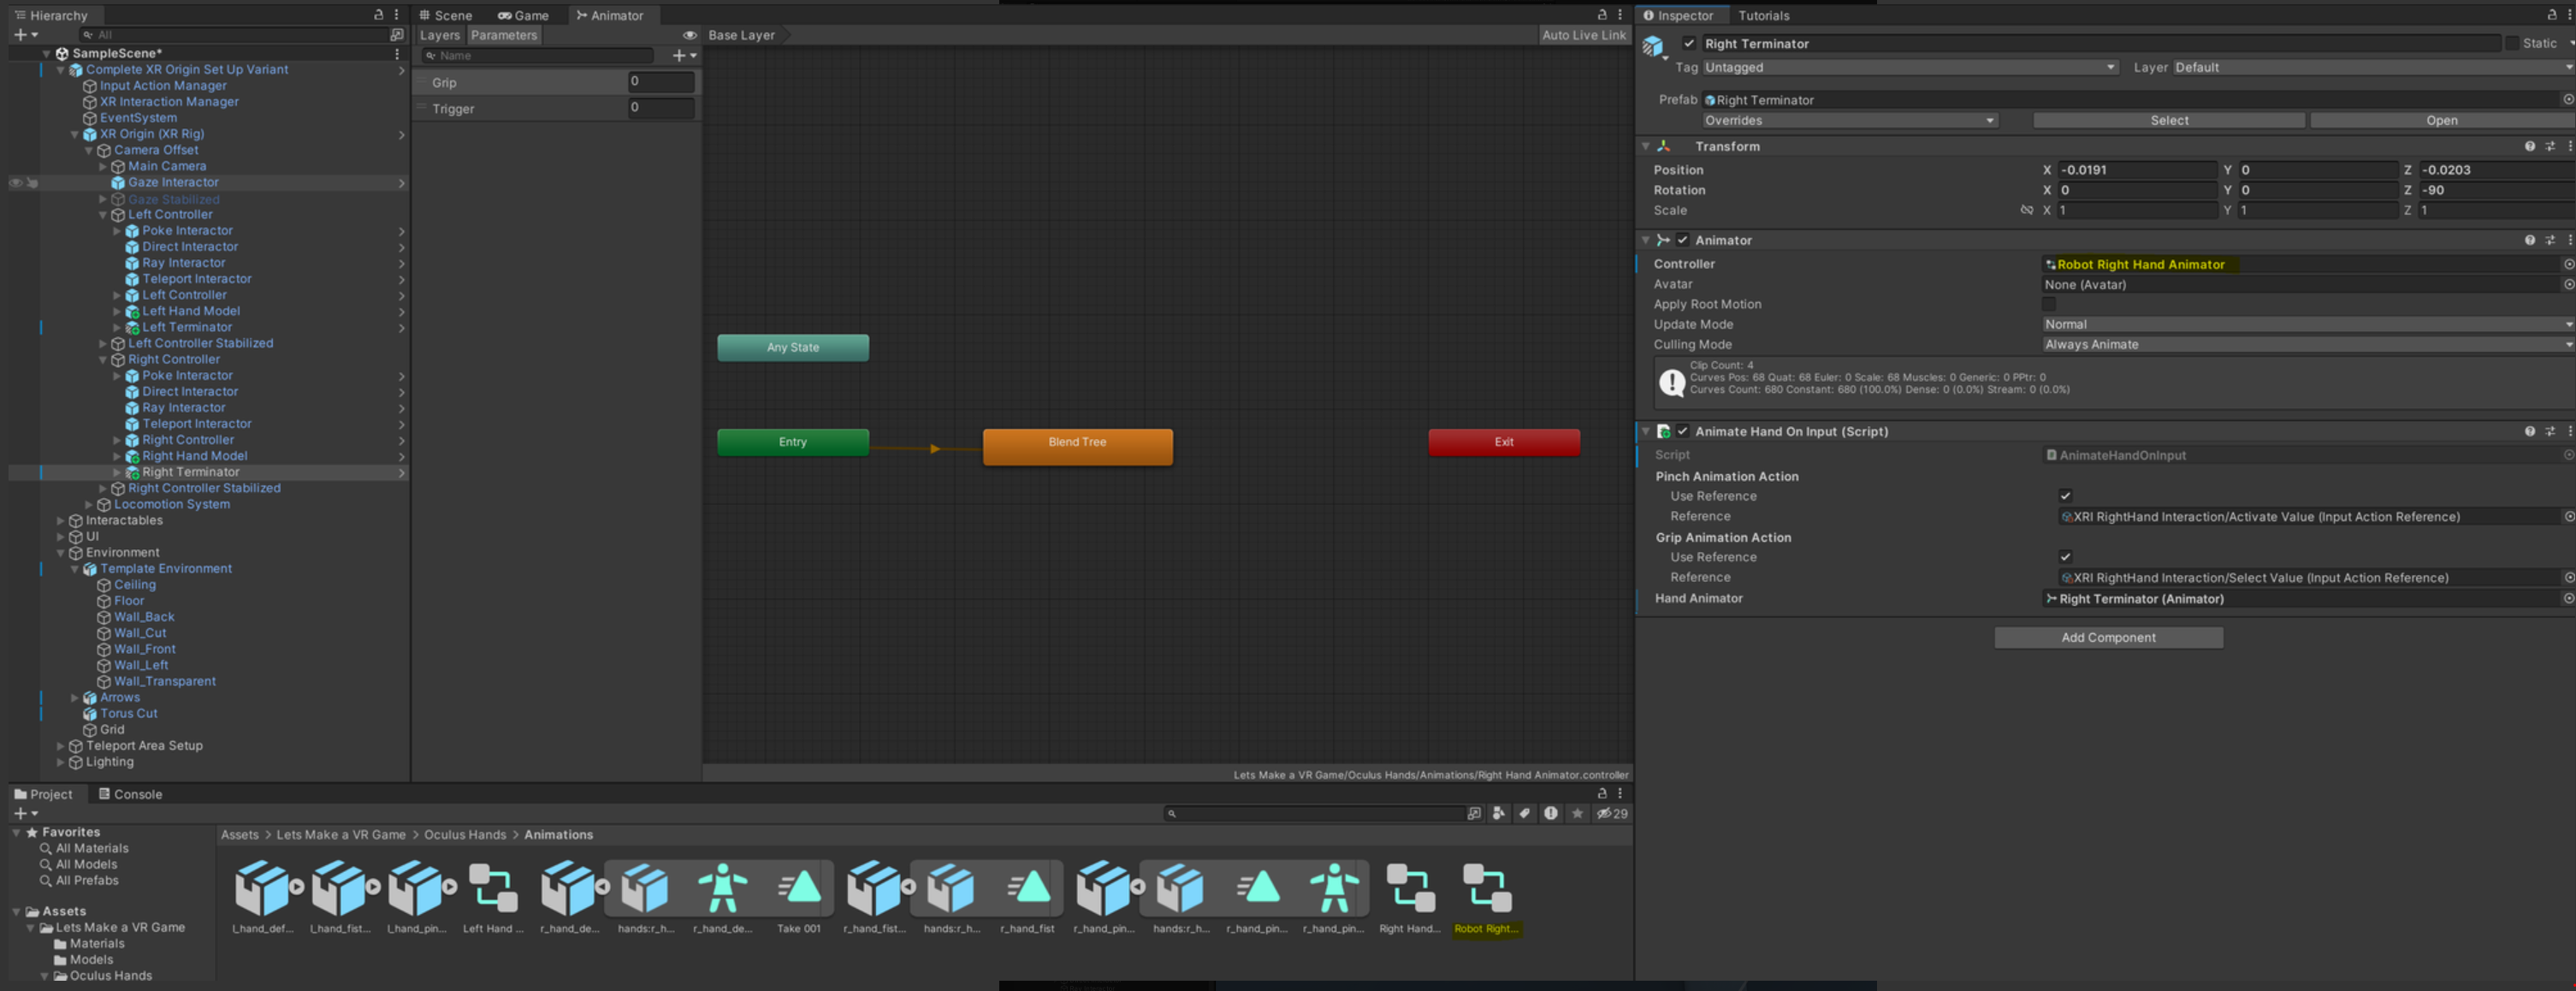
Task: Toggle the Apply Root Motion checkbox
Action: click(x=2048, y=304)
